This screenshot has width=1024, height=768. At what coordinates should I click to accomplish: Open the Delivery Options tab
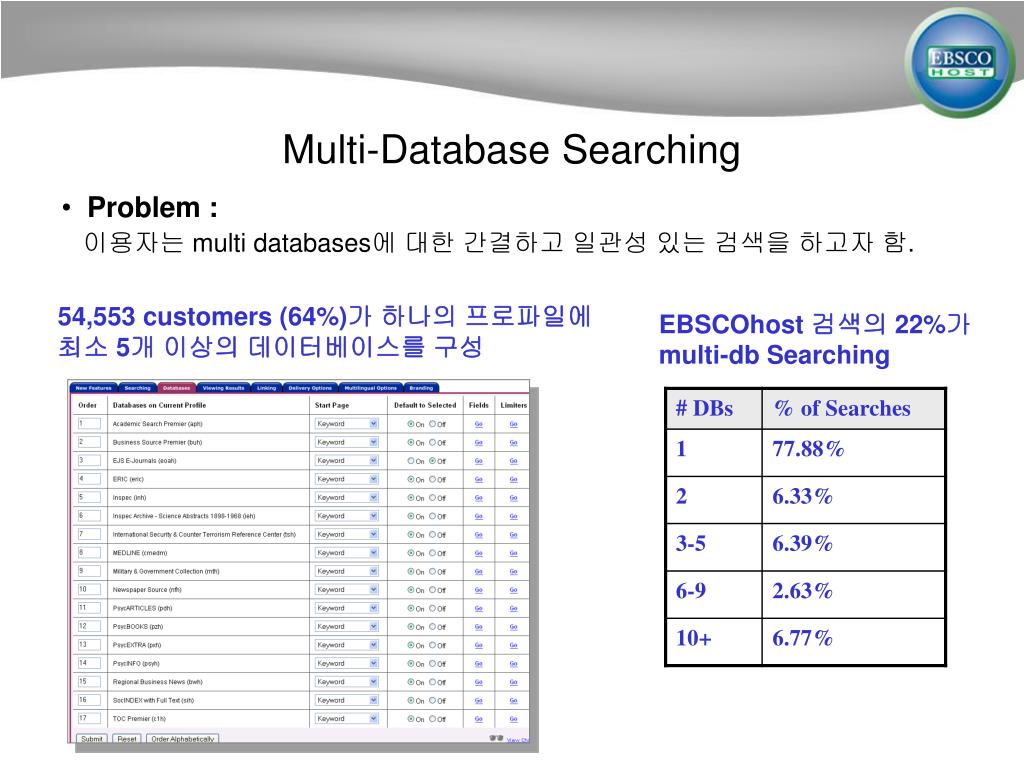(310, 388)
